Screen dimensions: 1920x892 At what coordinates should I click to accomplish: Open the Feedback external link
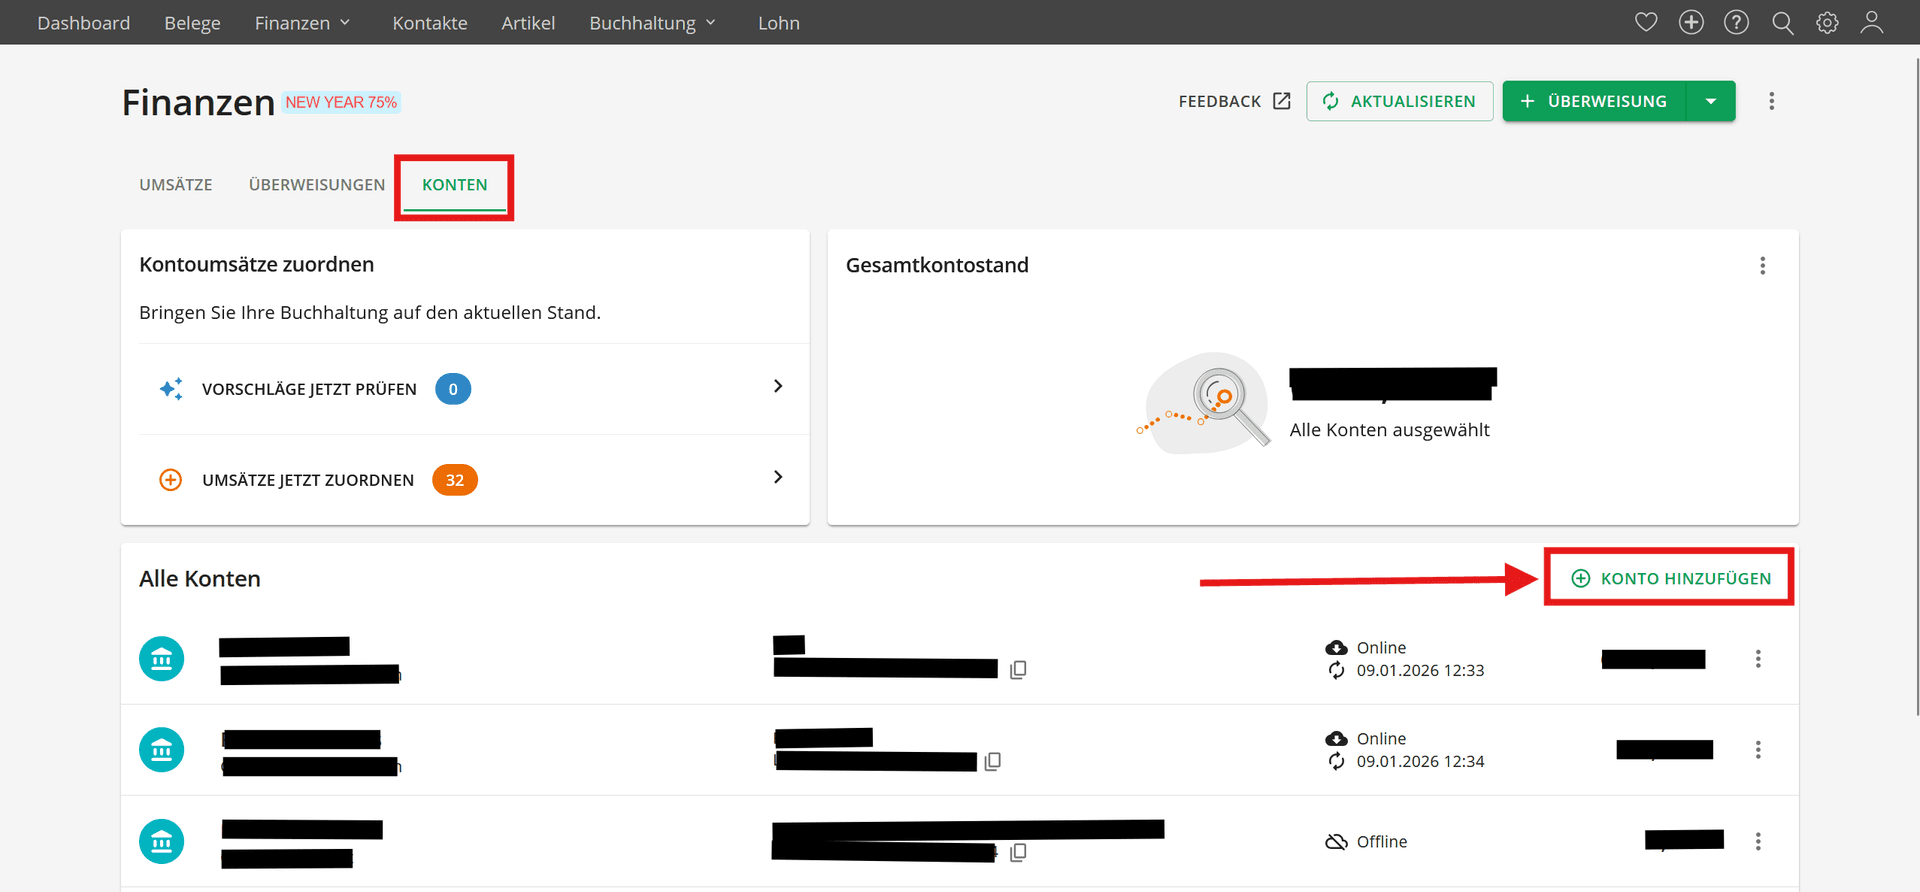1234,101
